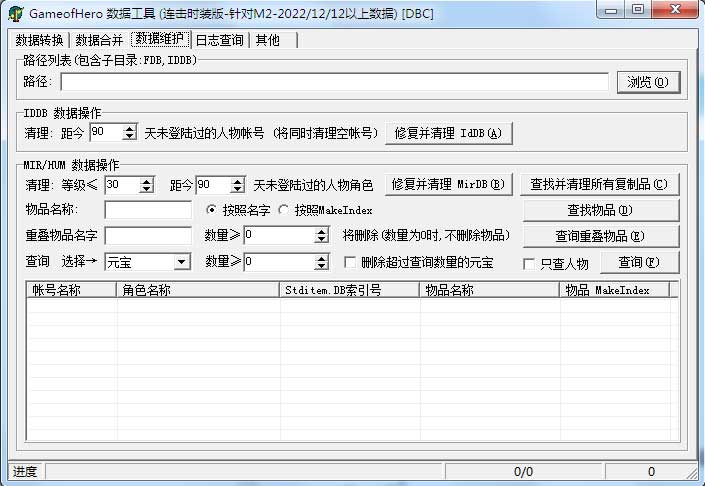This screenshot has height=486, width=705.
Task: Select the 按照名字 radio button
Action: pos(211,211)
